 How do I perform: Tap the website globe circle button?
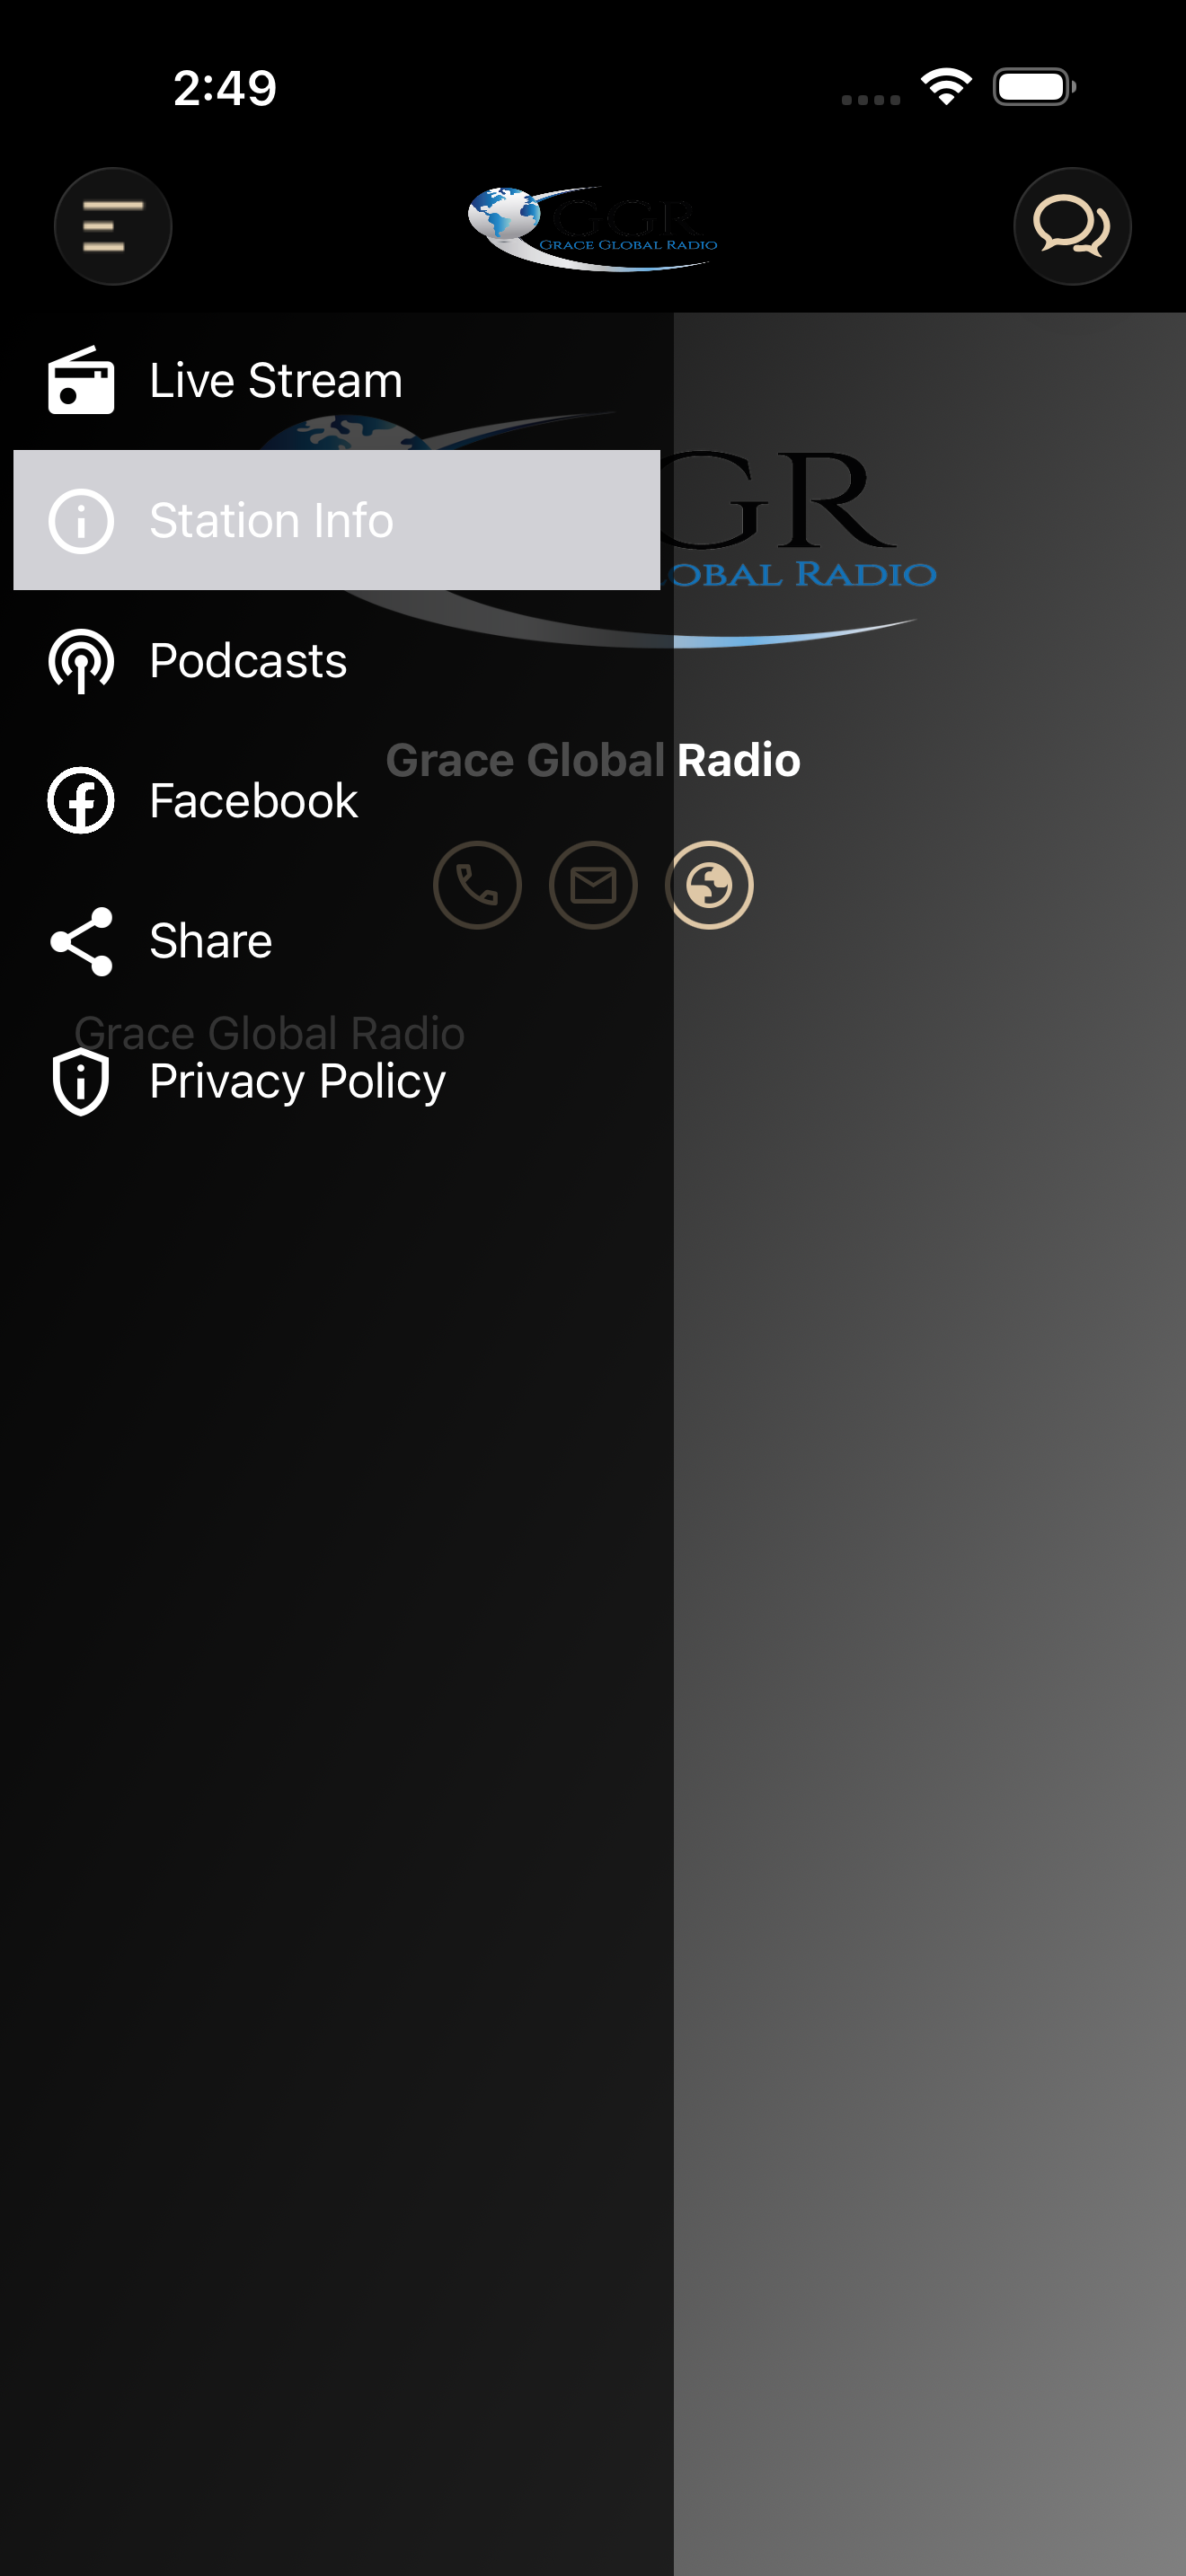tap(709, 885)
